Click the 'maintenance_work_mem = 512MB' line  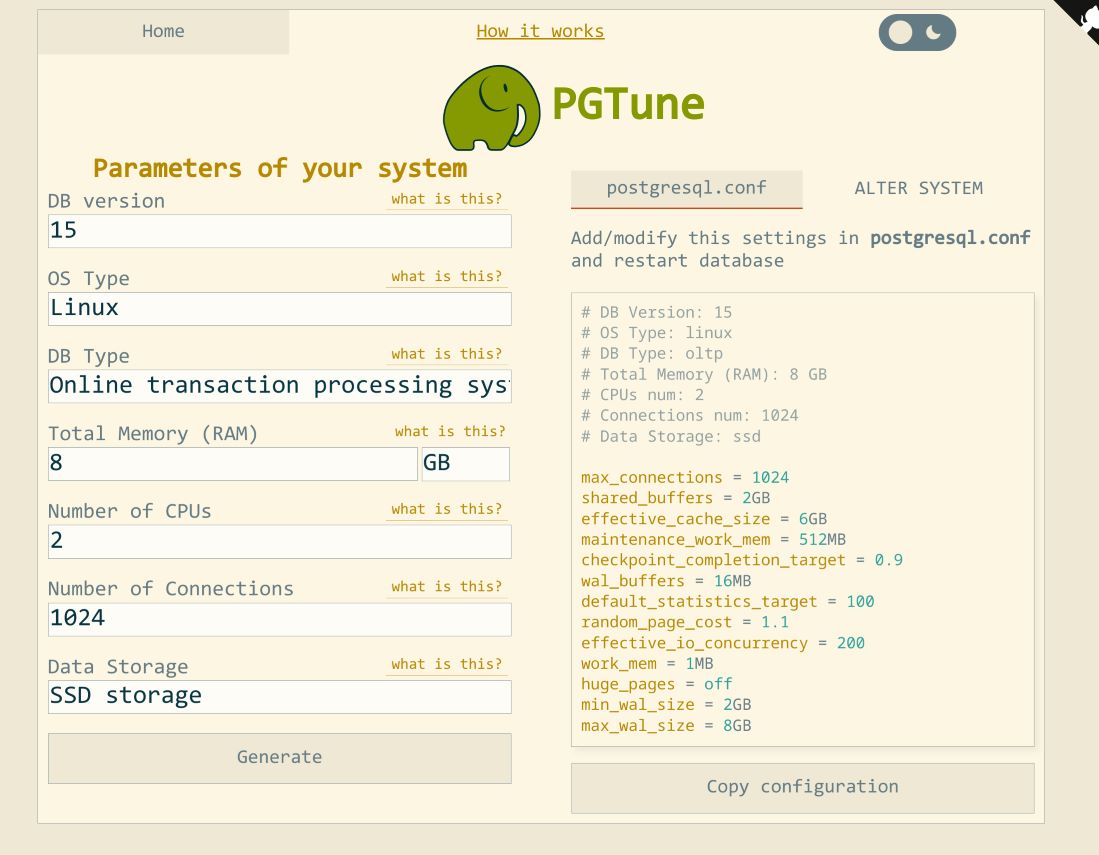714,540
